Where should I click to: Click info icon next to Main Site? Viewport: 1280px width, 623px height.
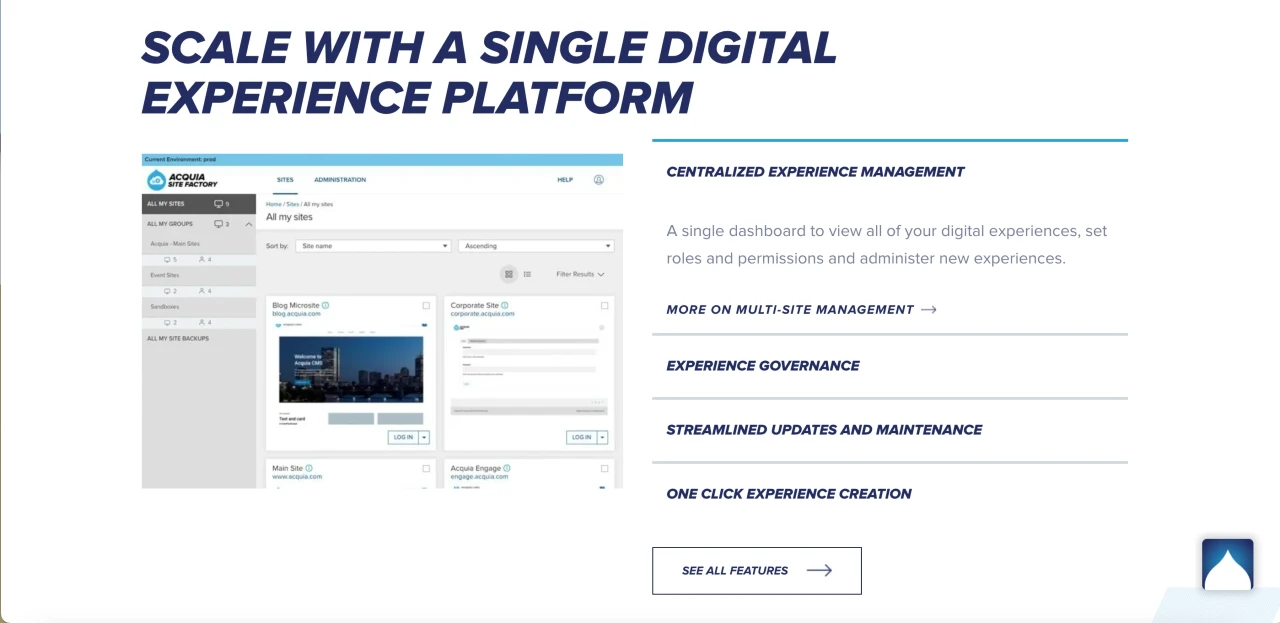click(x=309, y=468)
